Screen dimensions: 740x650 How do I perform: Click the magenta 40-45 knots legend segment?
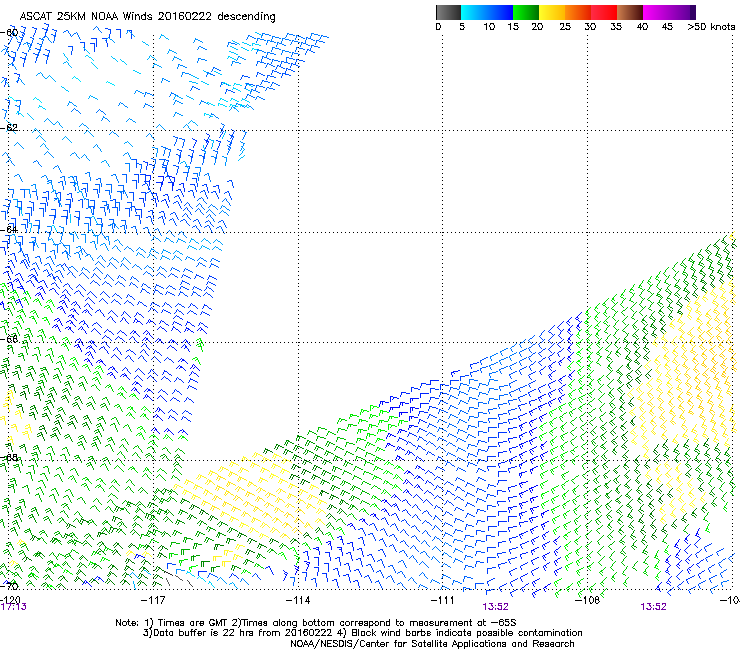(656, 12)
